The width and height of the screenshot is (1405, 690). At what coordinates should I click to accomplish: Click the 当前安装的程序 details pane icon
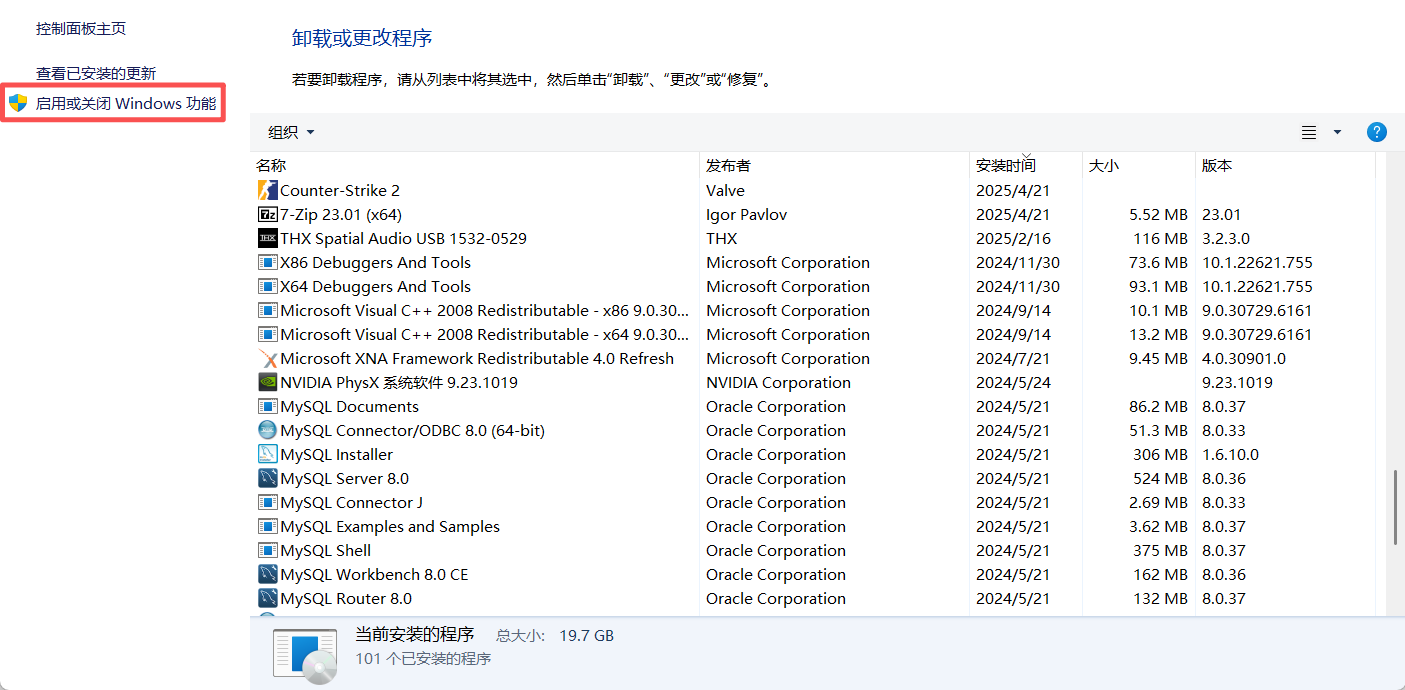306,656
